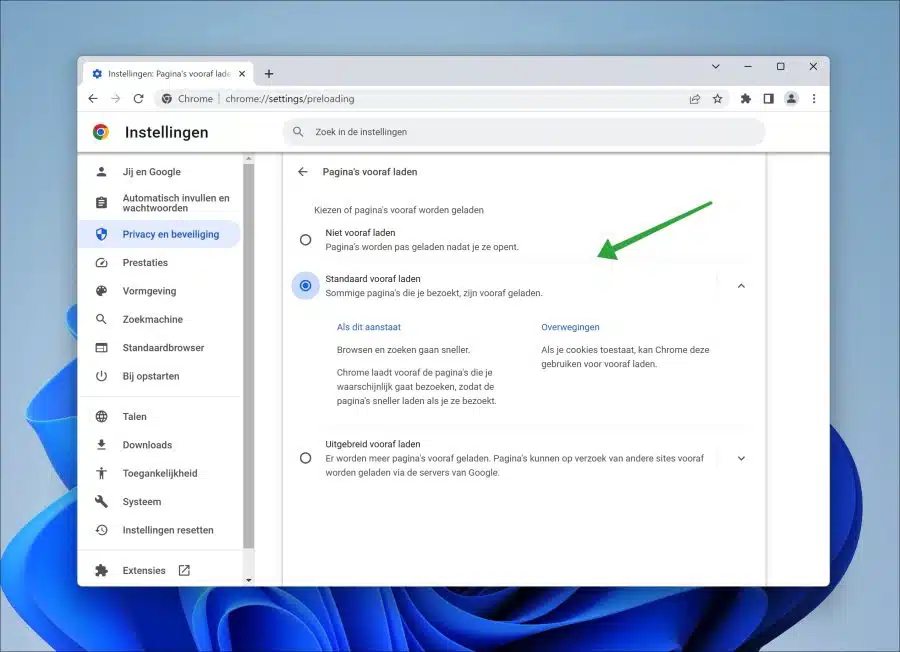The width and height of the screenshot is (900, 652).
Task: Reload the settings page
Action: (x=138, y=99)
